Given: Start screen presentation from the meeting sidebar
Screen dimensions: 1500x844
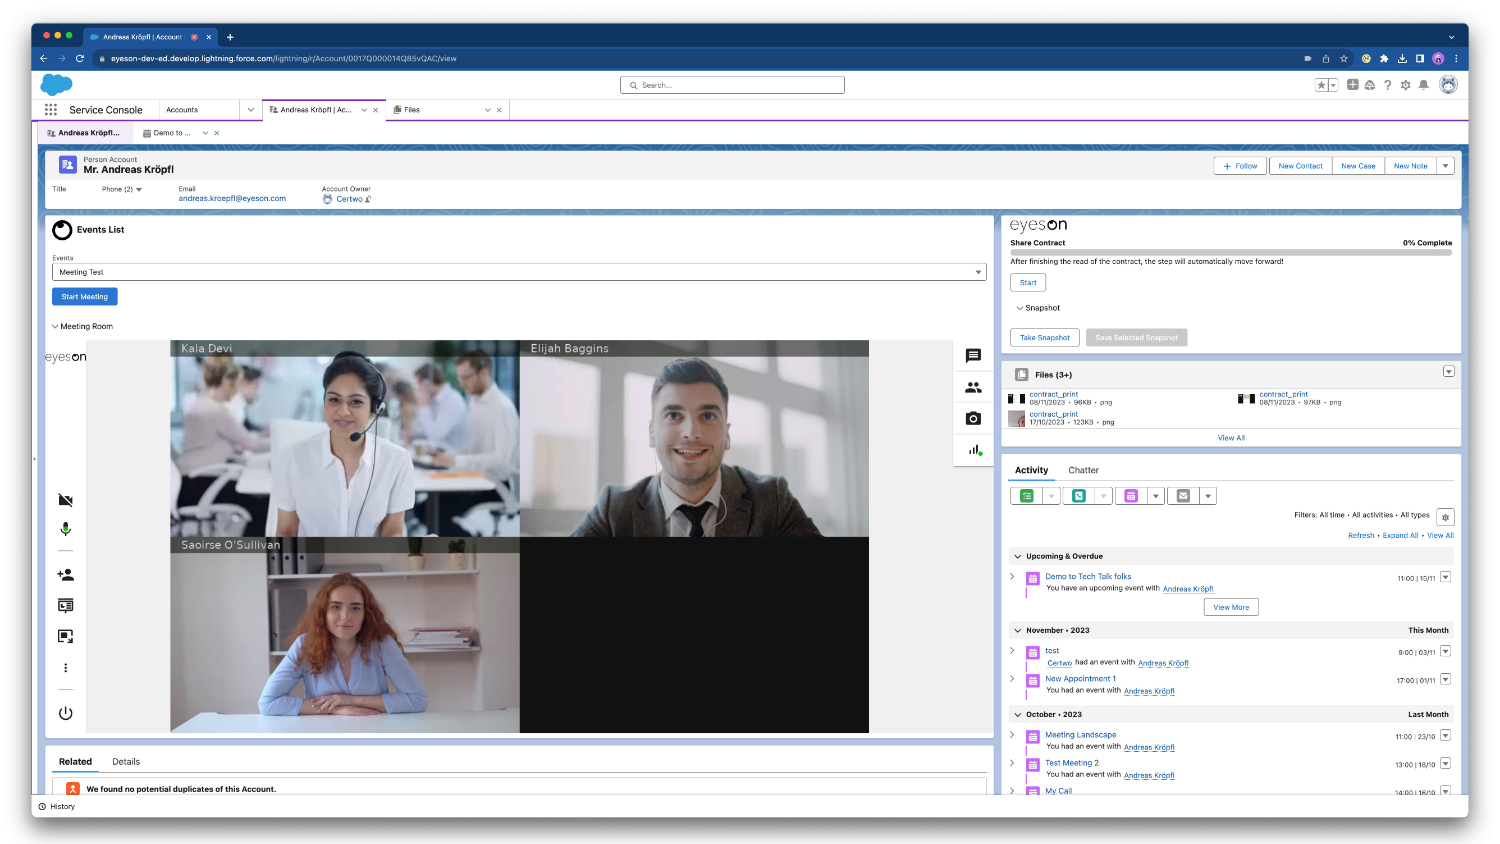Looking at the screenshot, I should 65,604.
